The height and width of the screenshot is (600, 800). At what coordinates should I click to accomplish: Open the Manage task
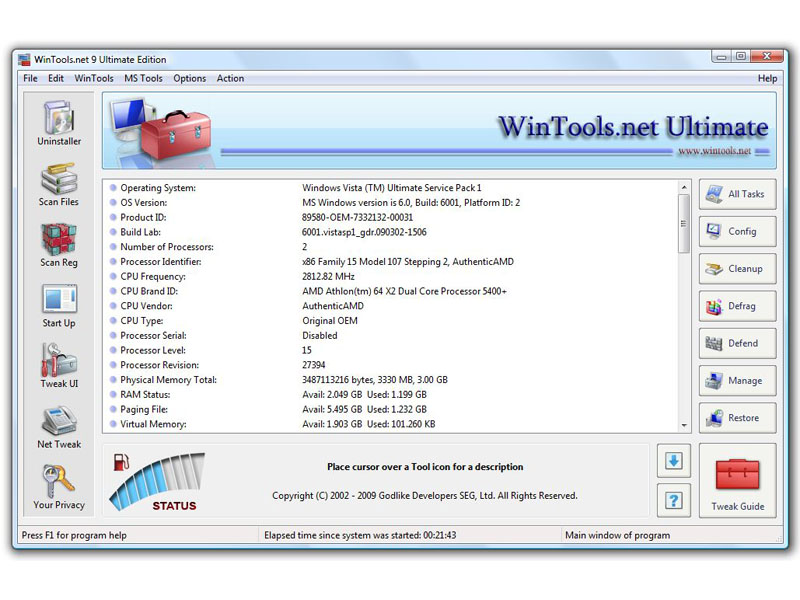(x=737, y=380)
